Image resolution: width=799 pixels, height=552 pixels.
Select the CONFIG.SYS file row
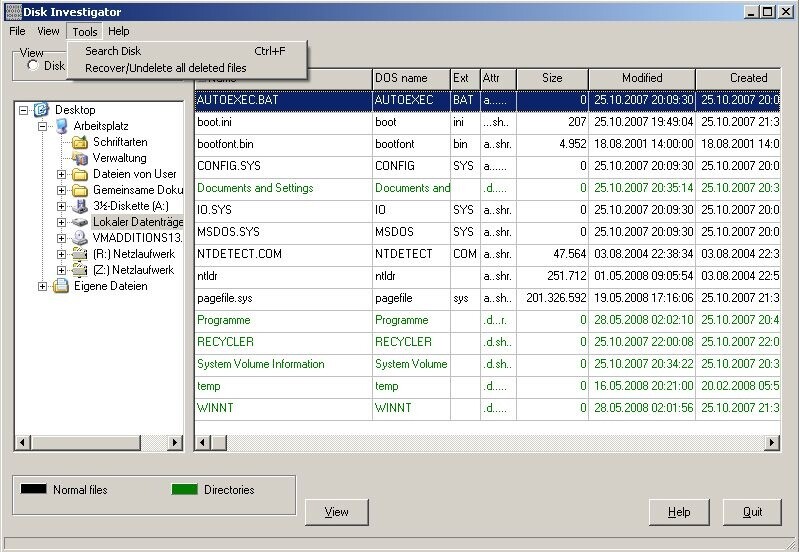pos(487,166)
